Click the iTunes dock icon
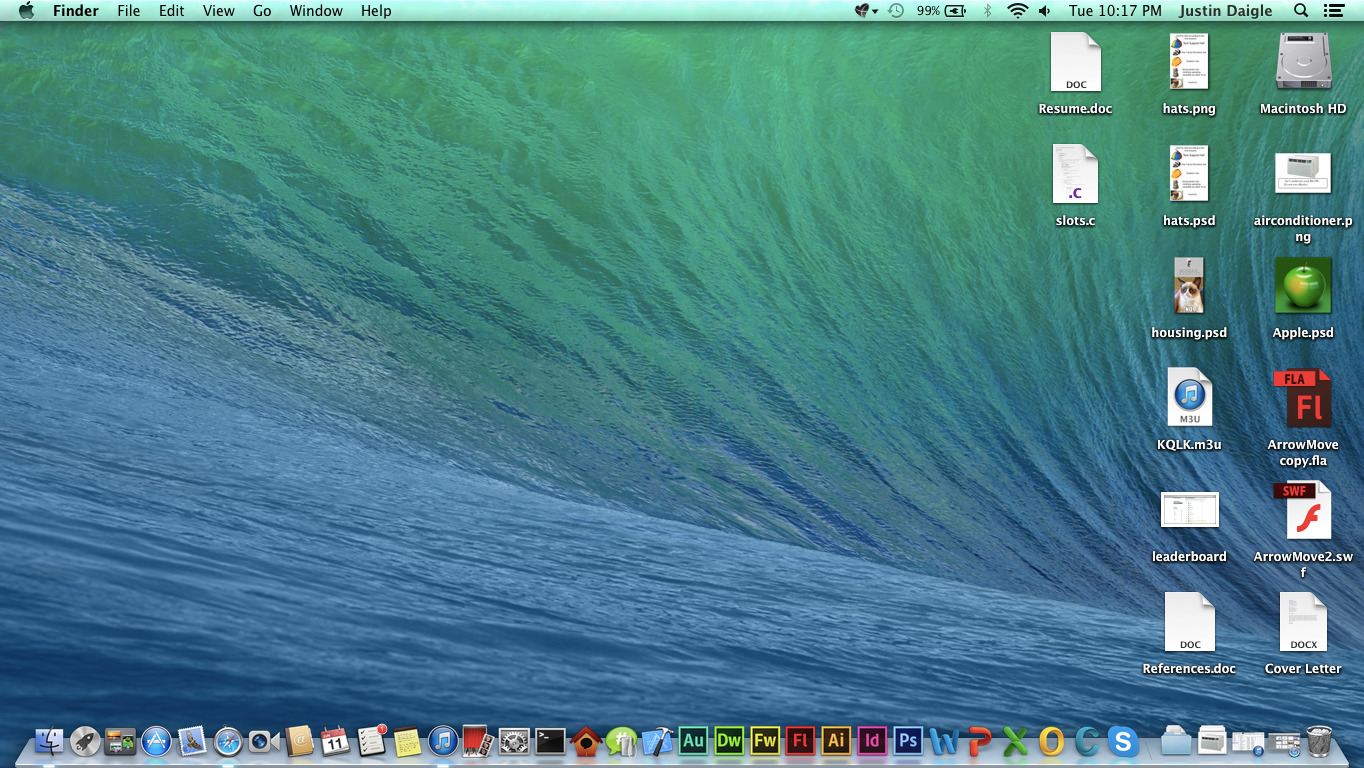The width and height of the screenshot is (1364, 768). pyautogui.click(x=443, y=741)
